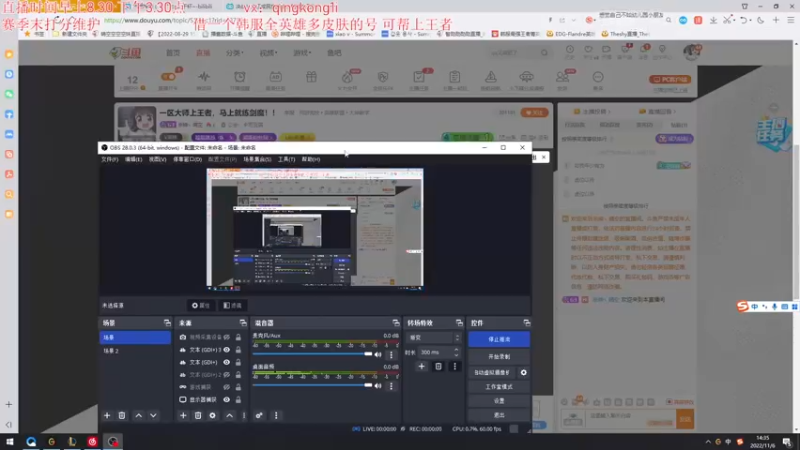
Task: Enable 工作室模式 studio mode
Action: point(499,387)
